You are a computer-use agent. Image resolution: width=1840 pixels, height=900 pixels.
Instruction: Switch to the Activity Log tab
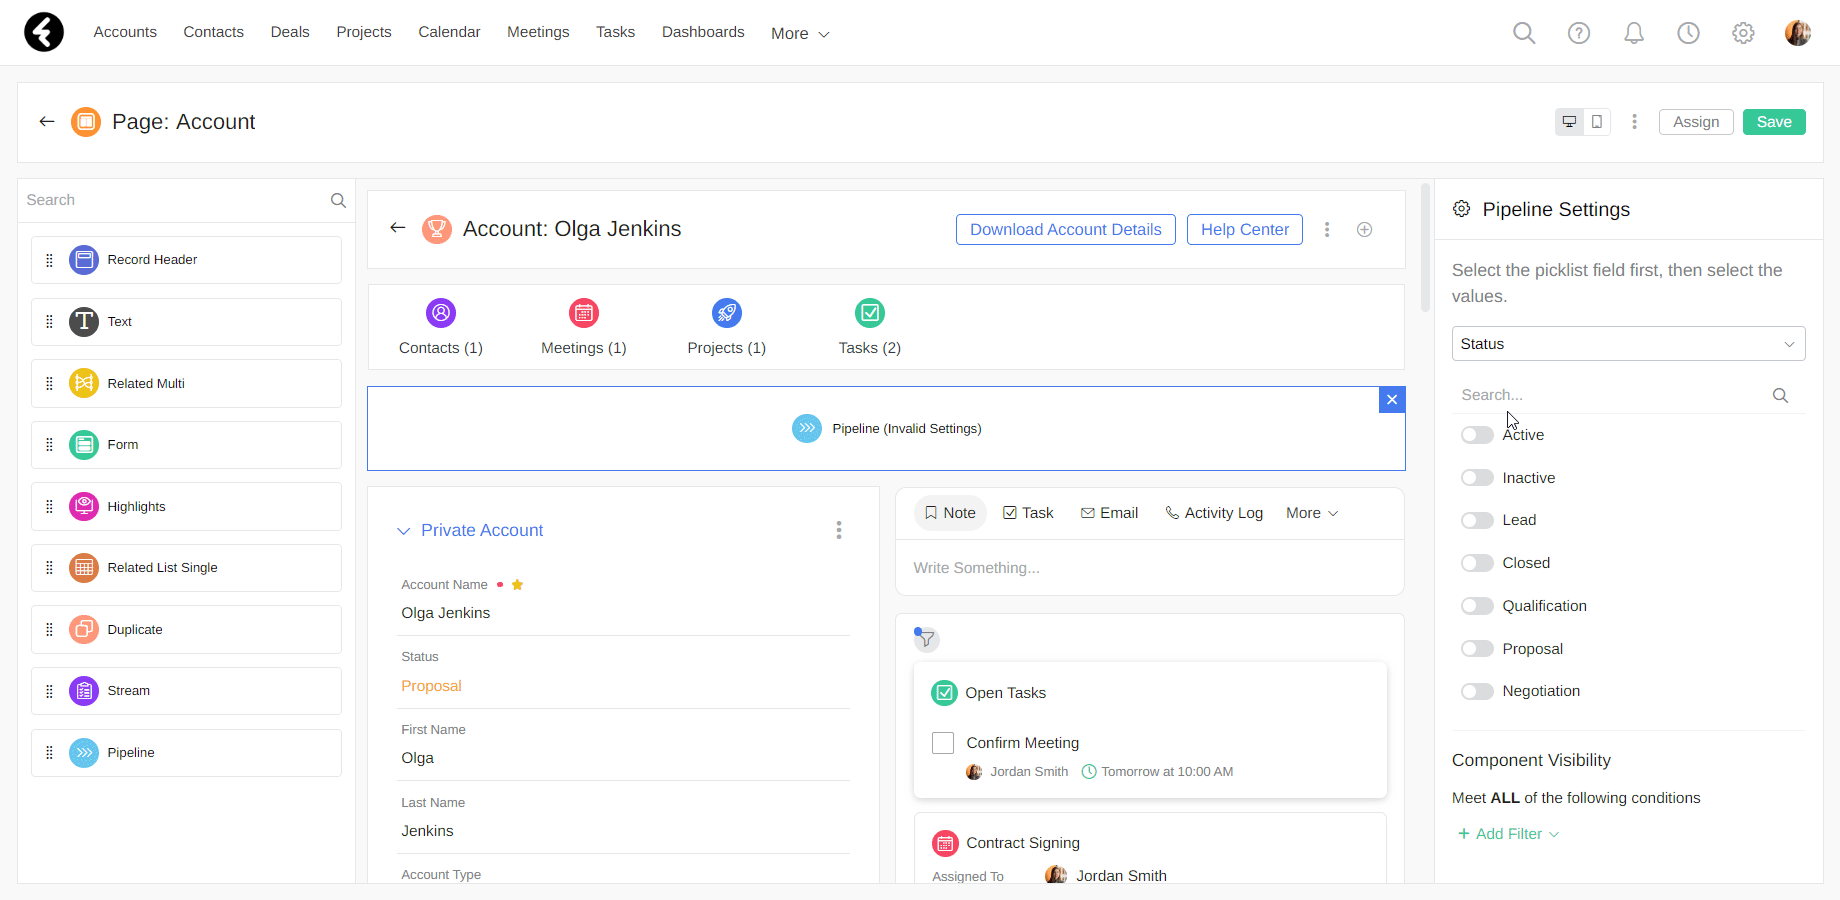1214,513
